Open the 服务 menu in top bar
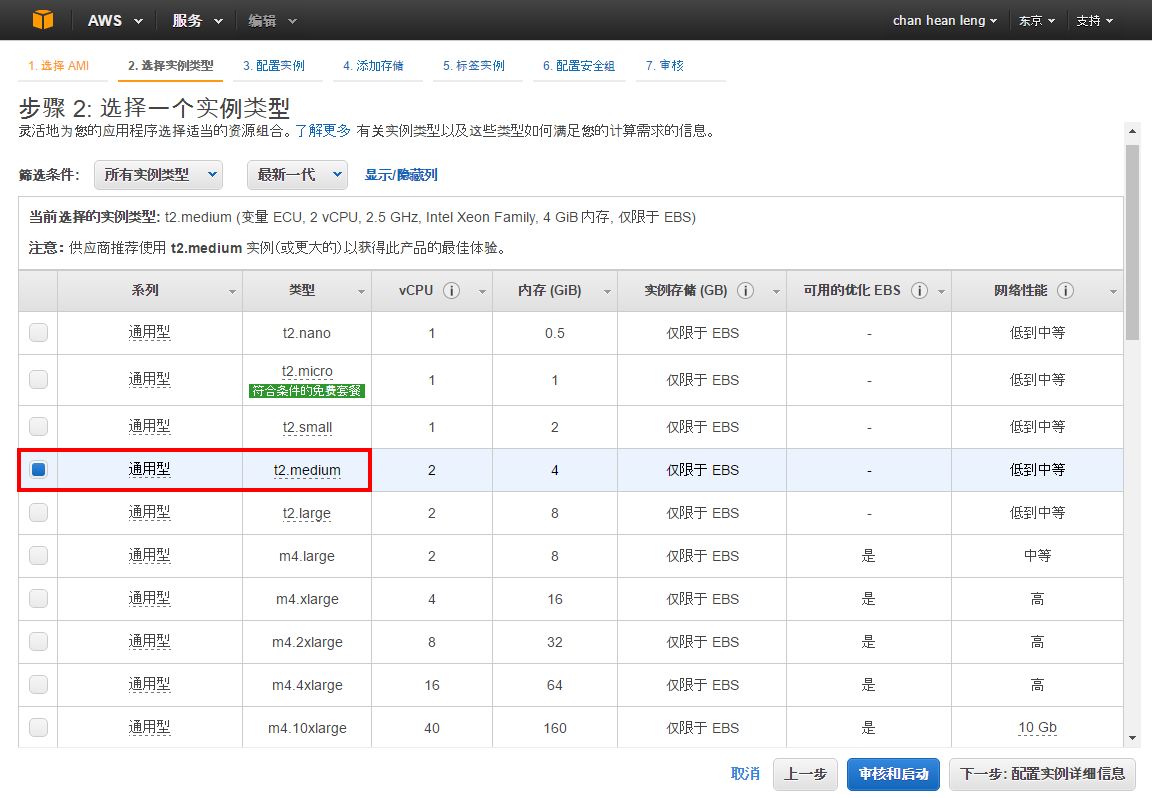Viewport: 1152px width, 798px height. coord(196,21)
